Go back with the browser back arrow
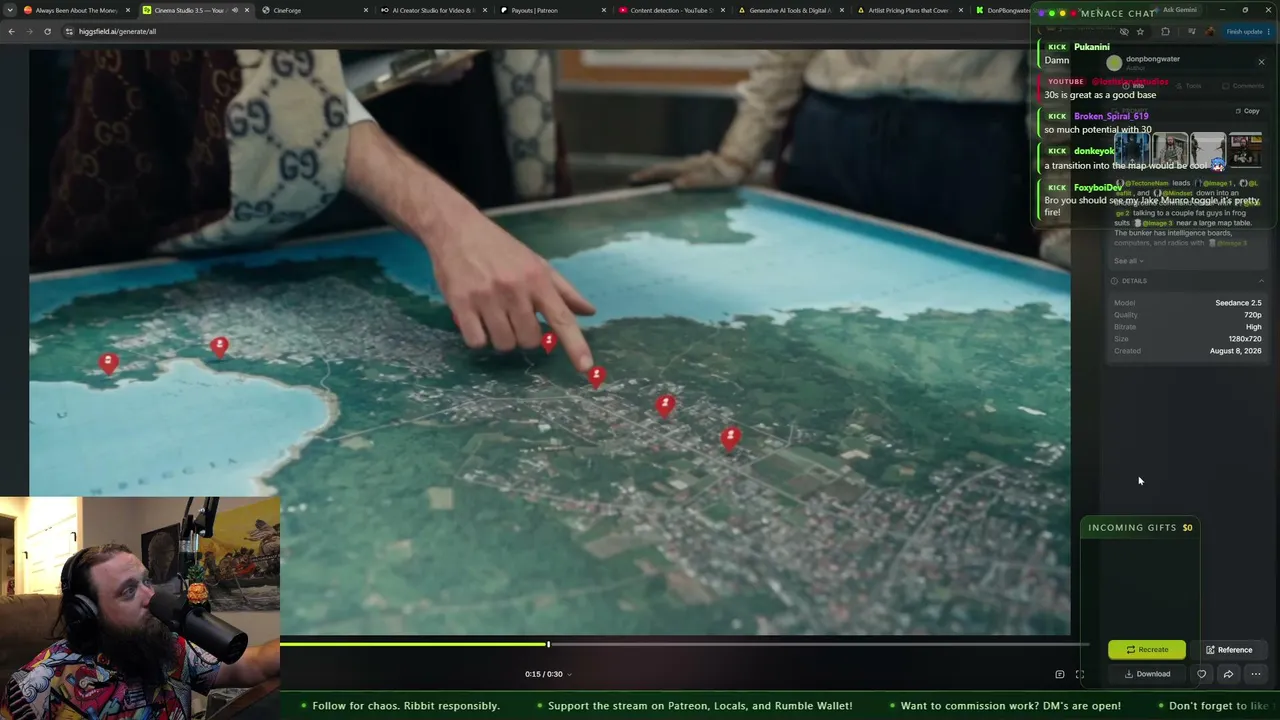Image resolution: width=1280 pixels, height=720 pixels. [x=11, y=31]
